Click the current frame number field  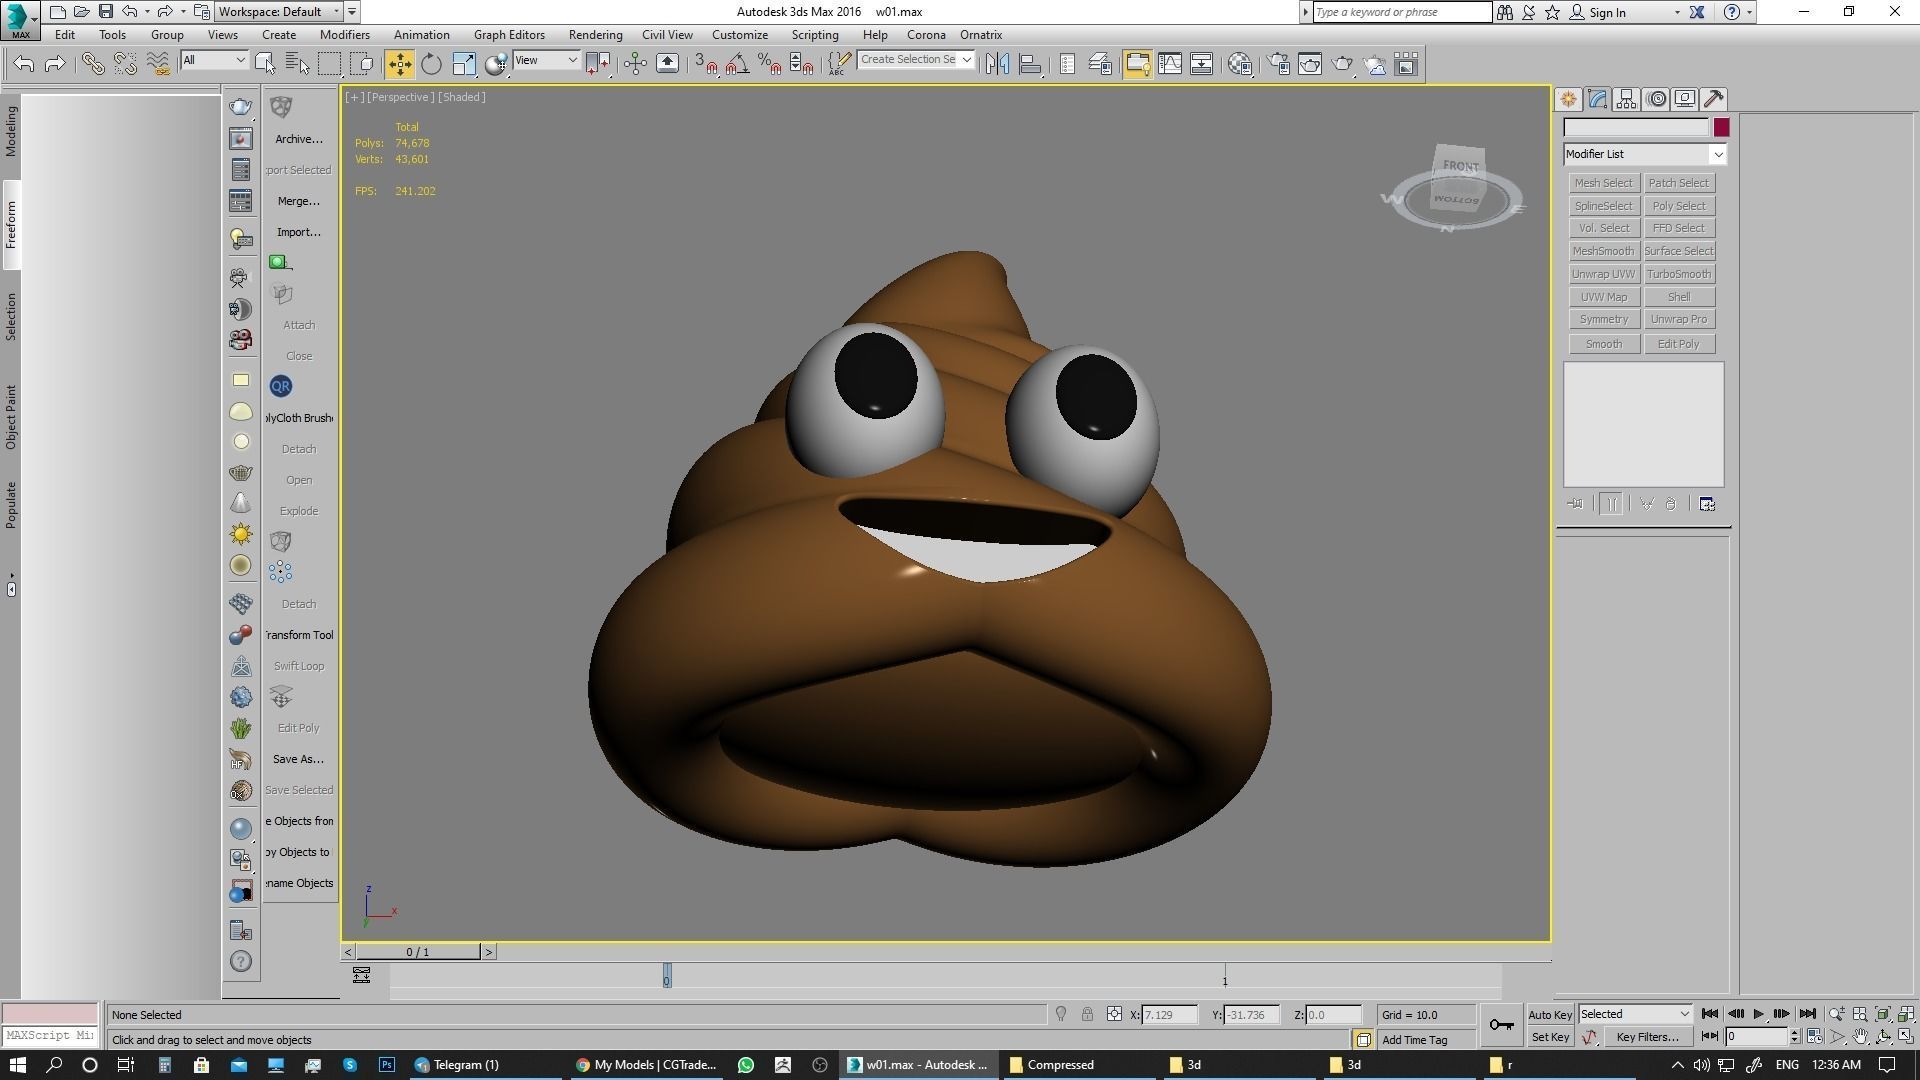[1757, 1037]
